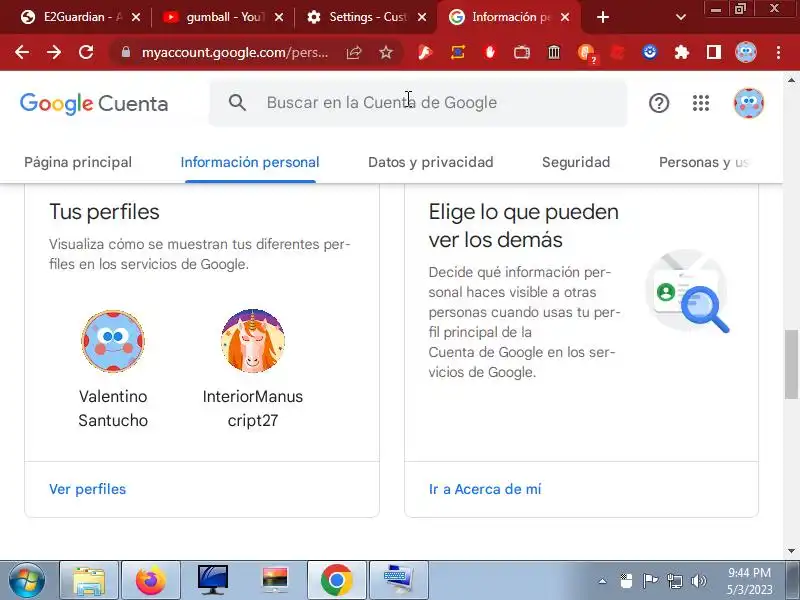
Task: Go back to the previous page
Action: [x=22, y=52]
